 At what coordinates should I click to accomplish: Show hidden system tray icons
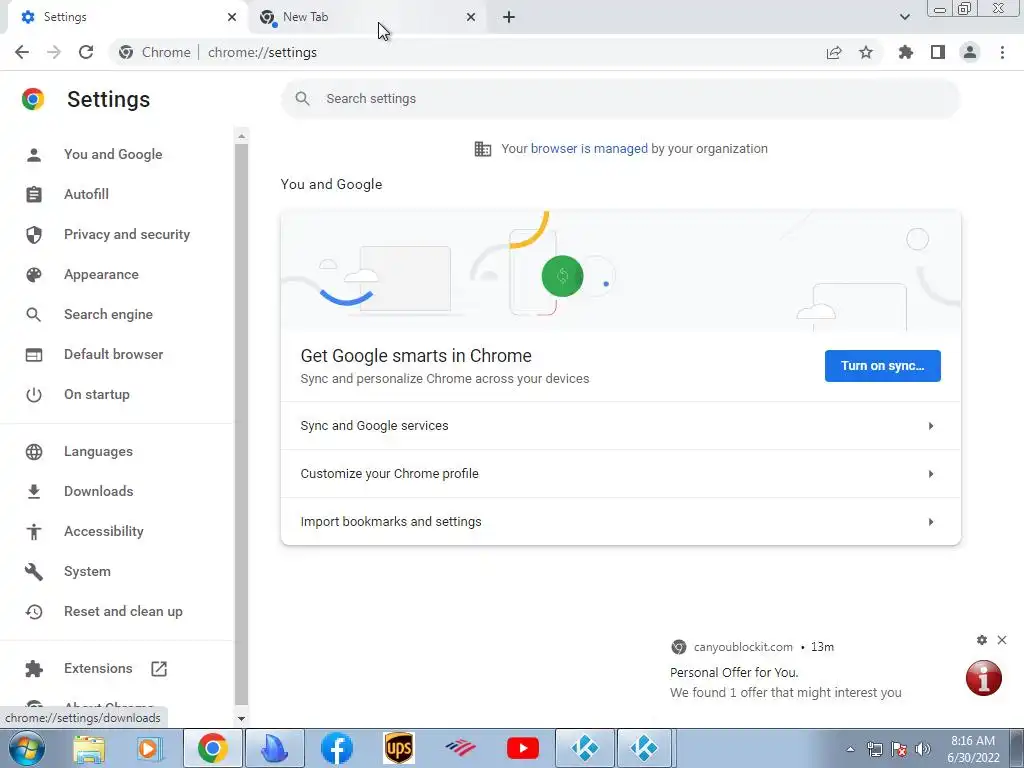[x=850, y=749]
